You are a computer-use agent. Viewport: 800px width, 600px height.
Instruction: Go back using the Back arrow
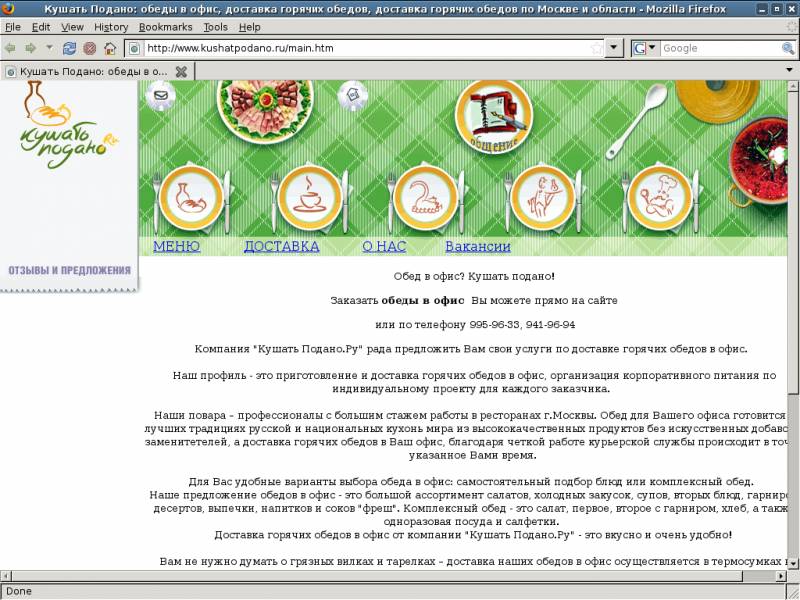[x=10, y=48]
